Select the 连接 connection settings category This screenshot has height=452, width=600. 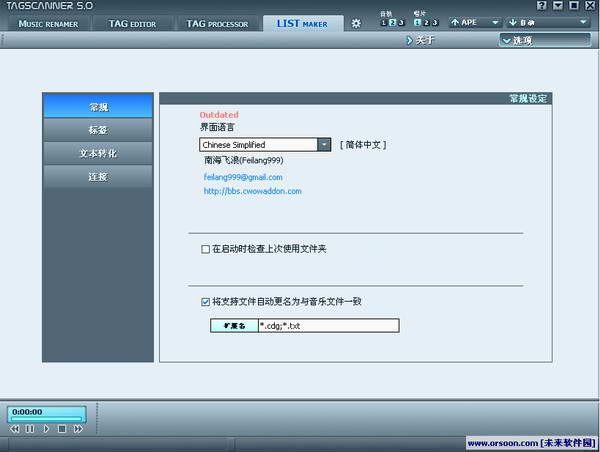(98, 176)
